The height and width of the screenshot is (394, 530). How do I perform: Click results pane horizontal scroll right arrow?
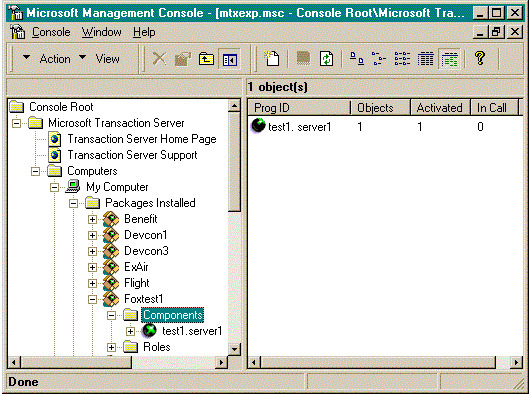[x=516, y=363]
